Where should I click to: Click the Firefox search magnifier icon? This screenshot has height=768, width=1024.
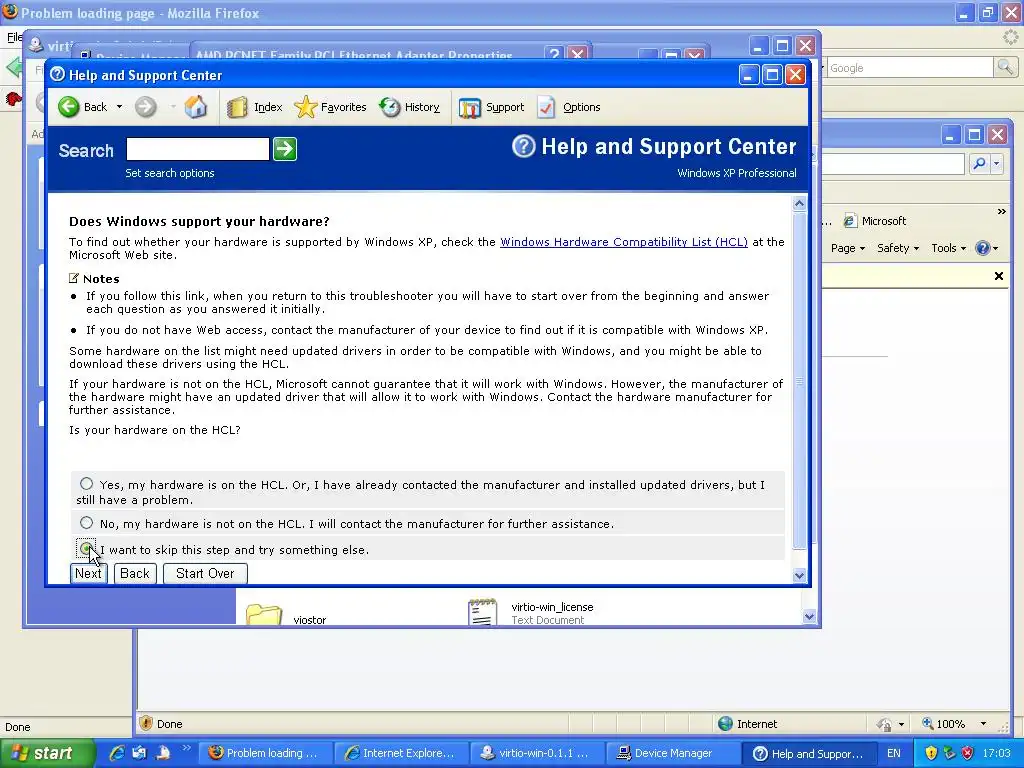[1004, 67]
